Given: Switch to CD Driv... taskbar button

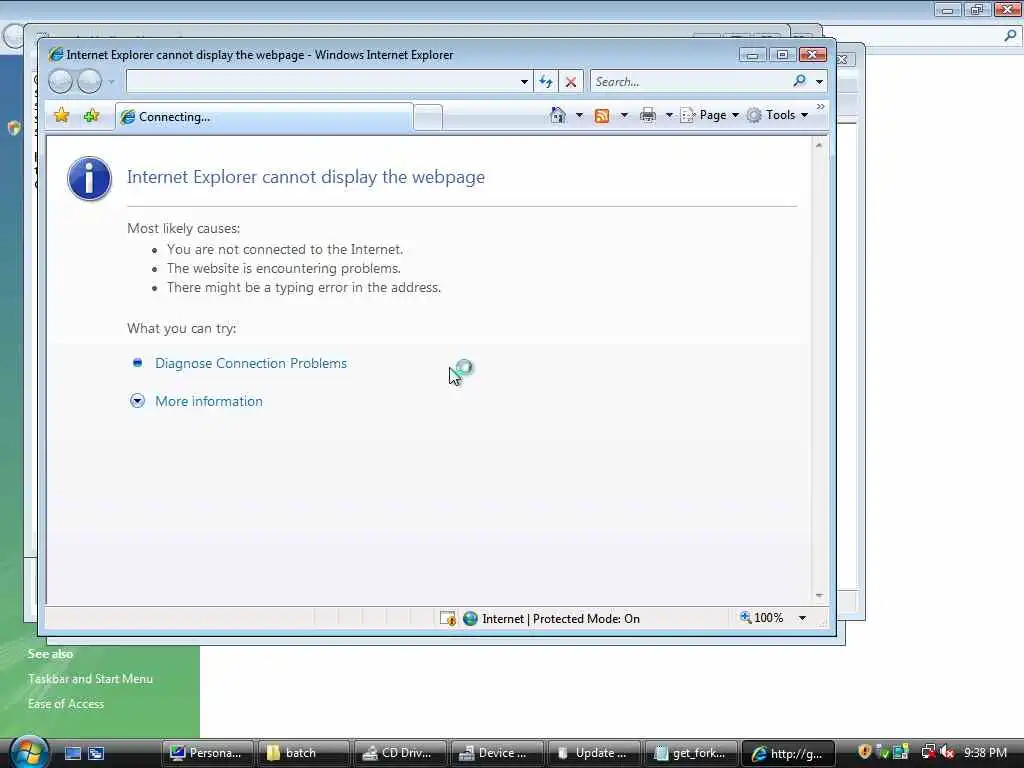Looking at the screenshot, I should coord(400,753).
